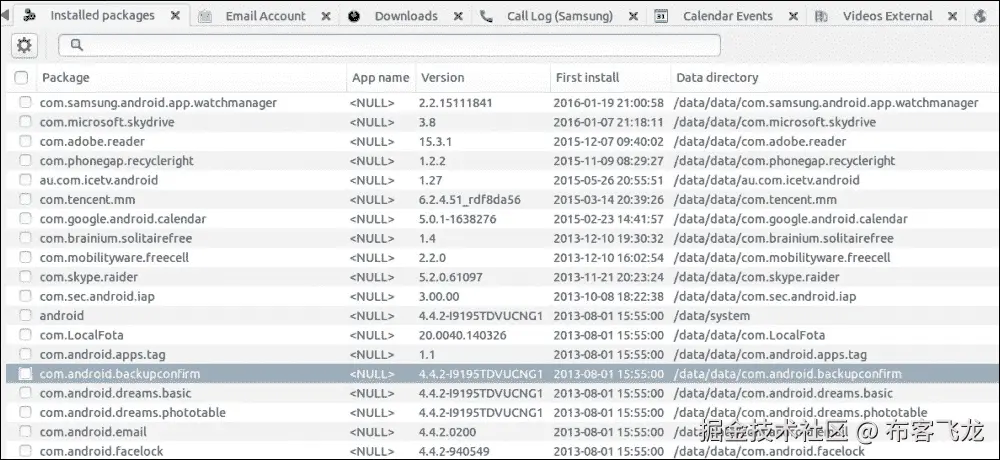Sort by the First install column
This screenshot has height=460, width=1000.
point(609,78)
